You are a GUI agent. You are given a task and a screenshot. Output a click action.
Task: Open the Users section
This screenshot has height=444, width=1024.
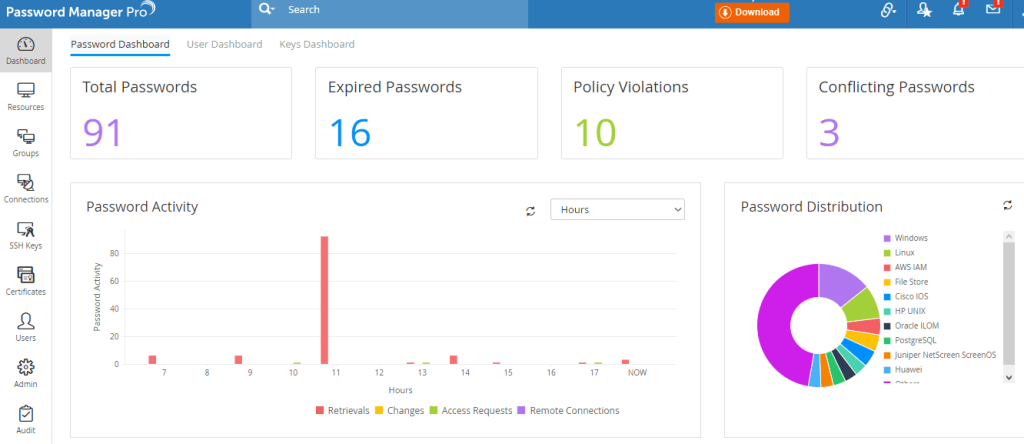(x=25, y=327)
